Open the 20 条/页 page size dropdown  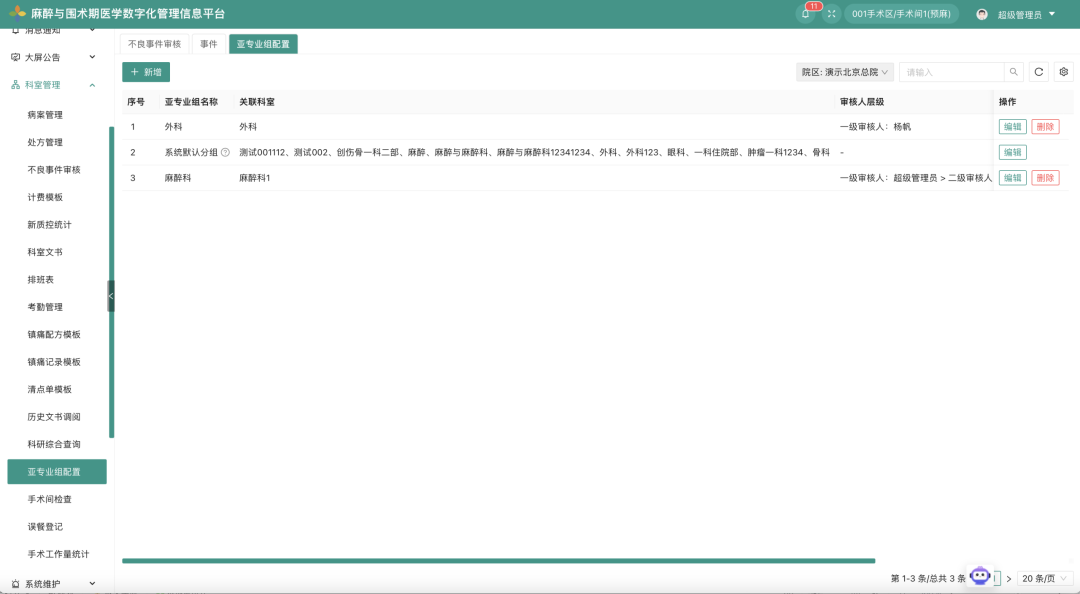(x=1045, y=579)
